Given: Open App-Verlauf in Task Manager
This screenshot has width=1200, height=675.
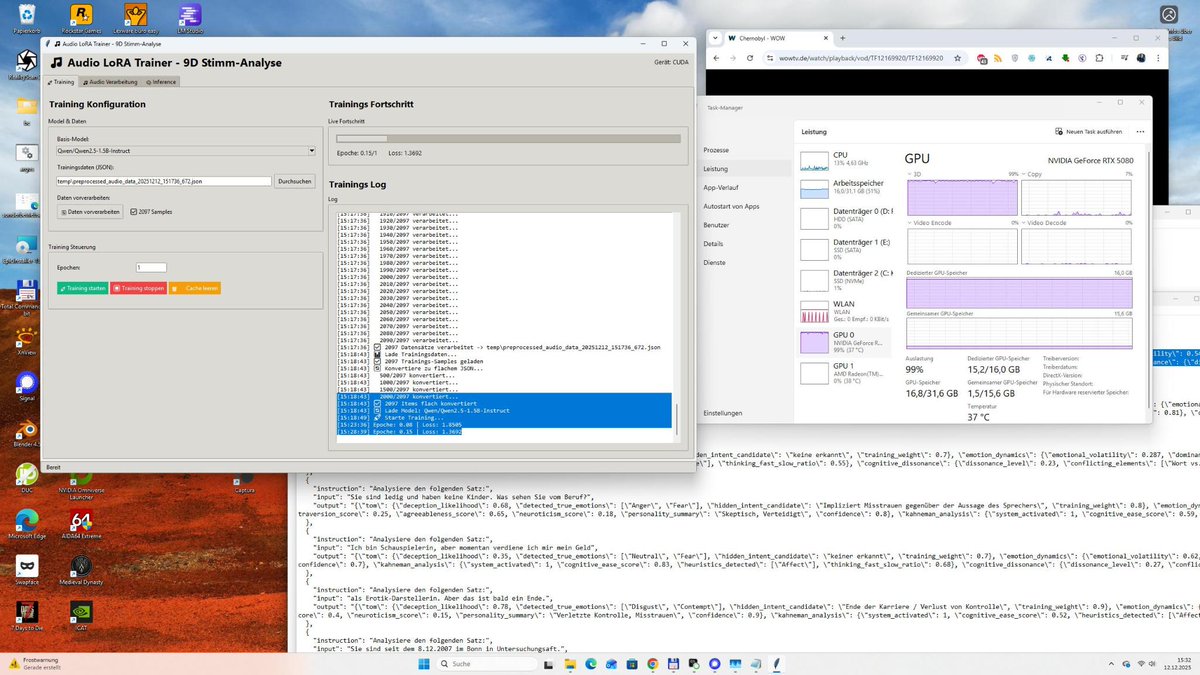Looking at the screenshot, I should 721,187.
